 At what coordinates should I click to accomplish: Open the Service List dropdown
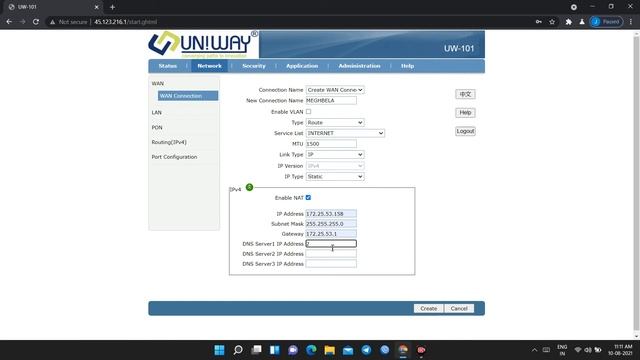345,133
